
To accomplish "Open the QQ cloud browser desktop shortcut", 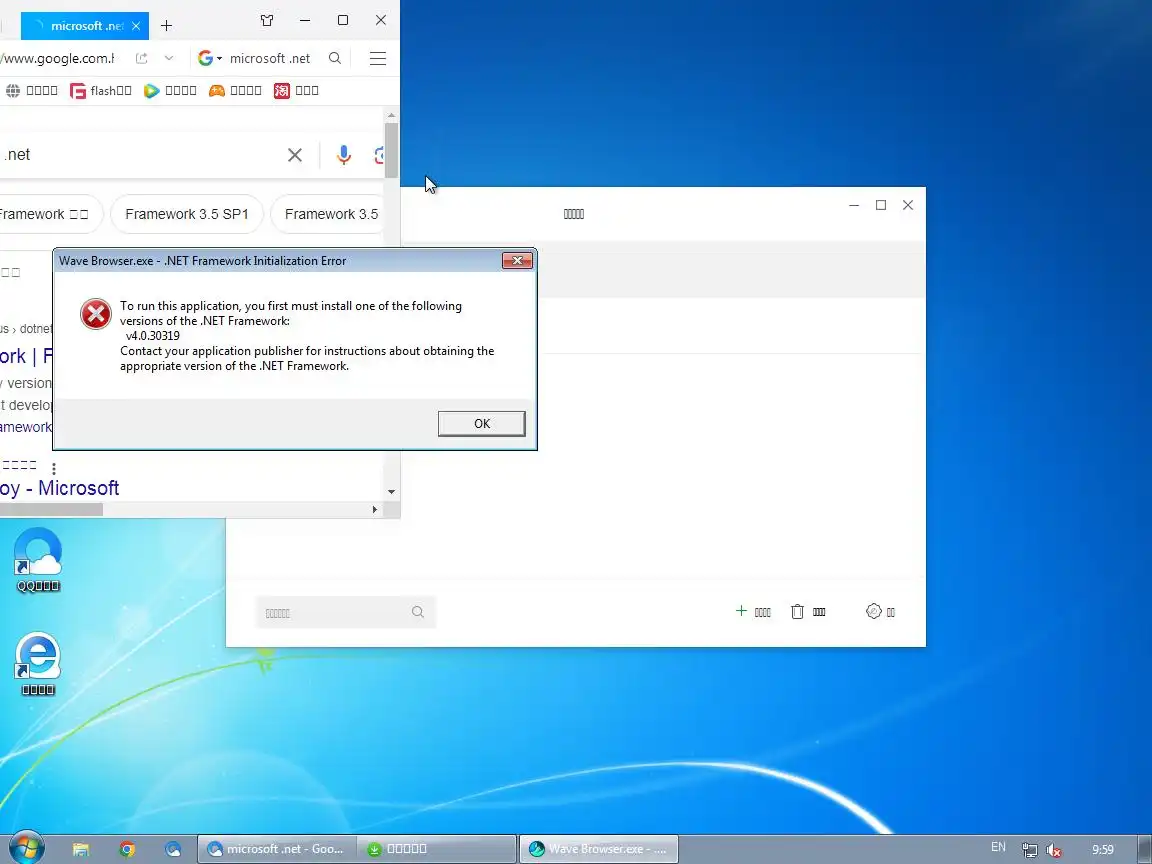I will pos(38,559).
